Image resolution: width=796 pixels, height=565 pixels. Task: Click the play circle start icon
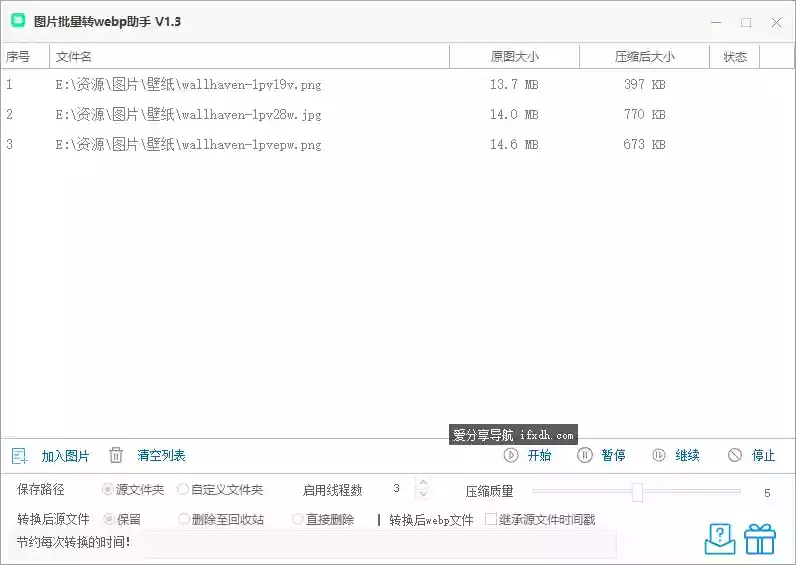tap(511, 455)
